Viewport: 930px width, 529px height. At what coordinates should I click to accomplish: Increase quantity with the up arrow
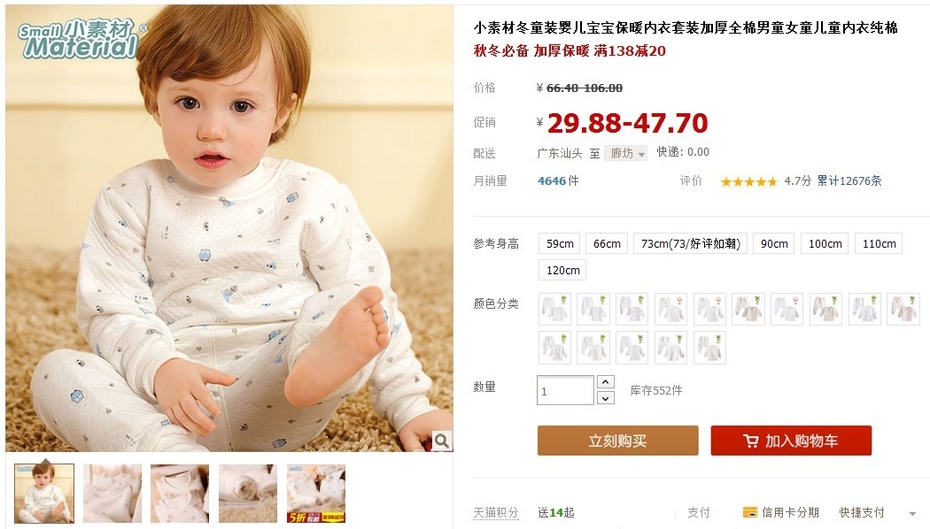point(605,381)
